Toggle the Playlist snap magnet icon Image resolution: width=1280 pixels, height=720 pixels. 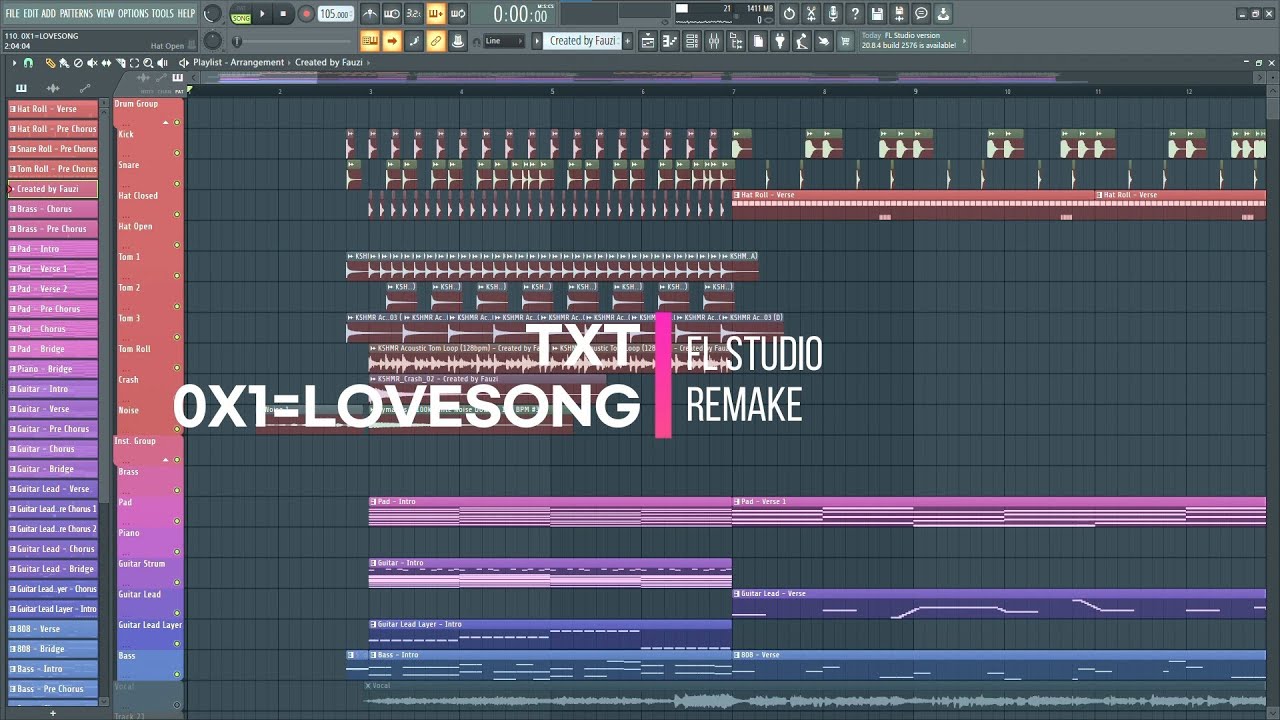coord(28,63)
